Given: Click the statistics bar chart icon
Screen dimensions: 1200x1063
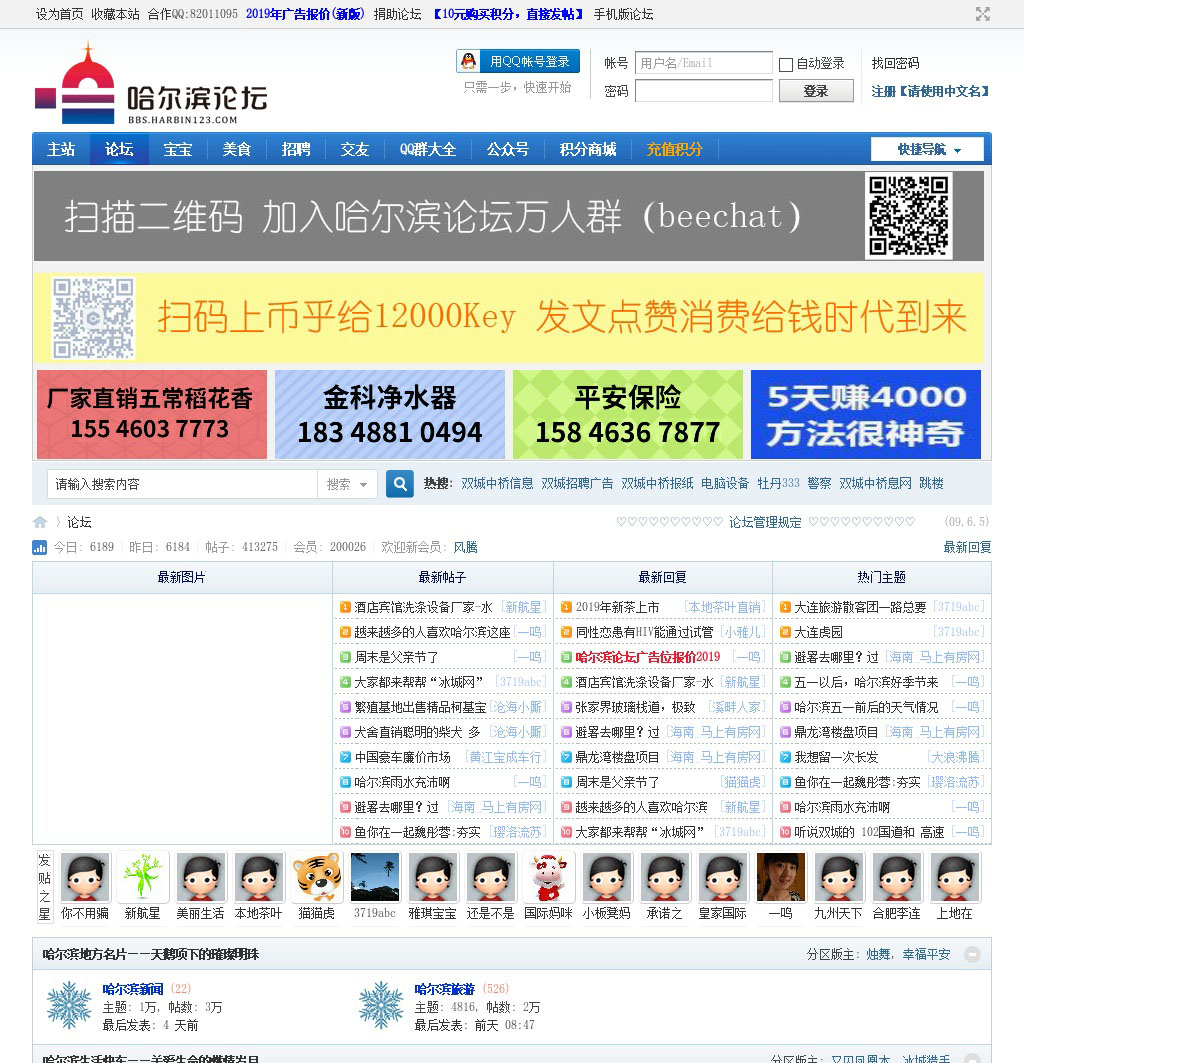Looking at the screenshot, I should (40, 547).
